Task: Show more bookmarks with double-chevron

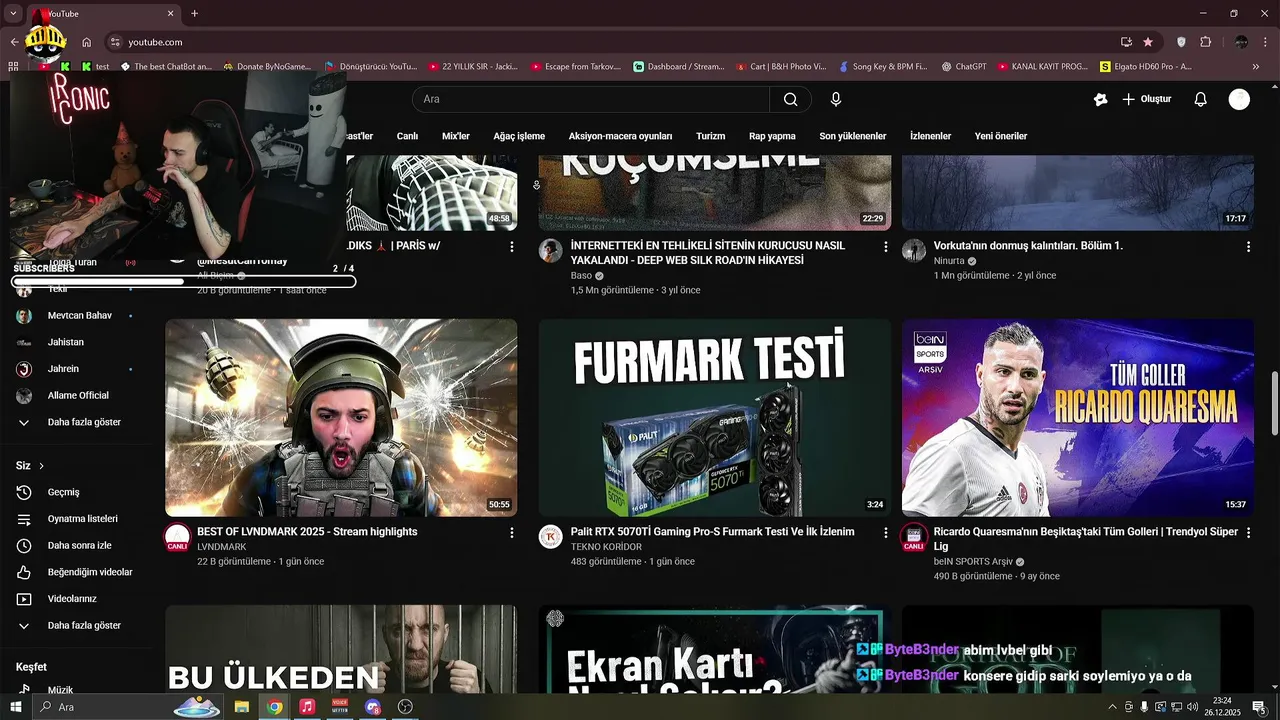Action: 1256,67
